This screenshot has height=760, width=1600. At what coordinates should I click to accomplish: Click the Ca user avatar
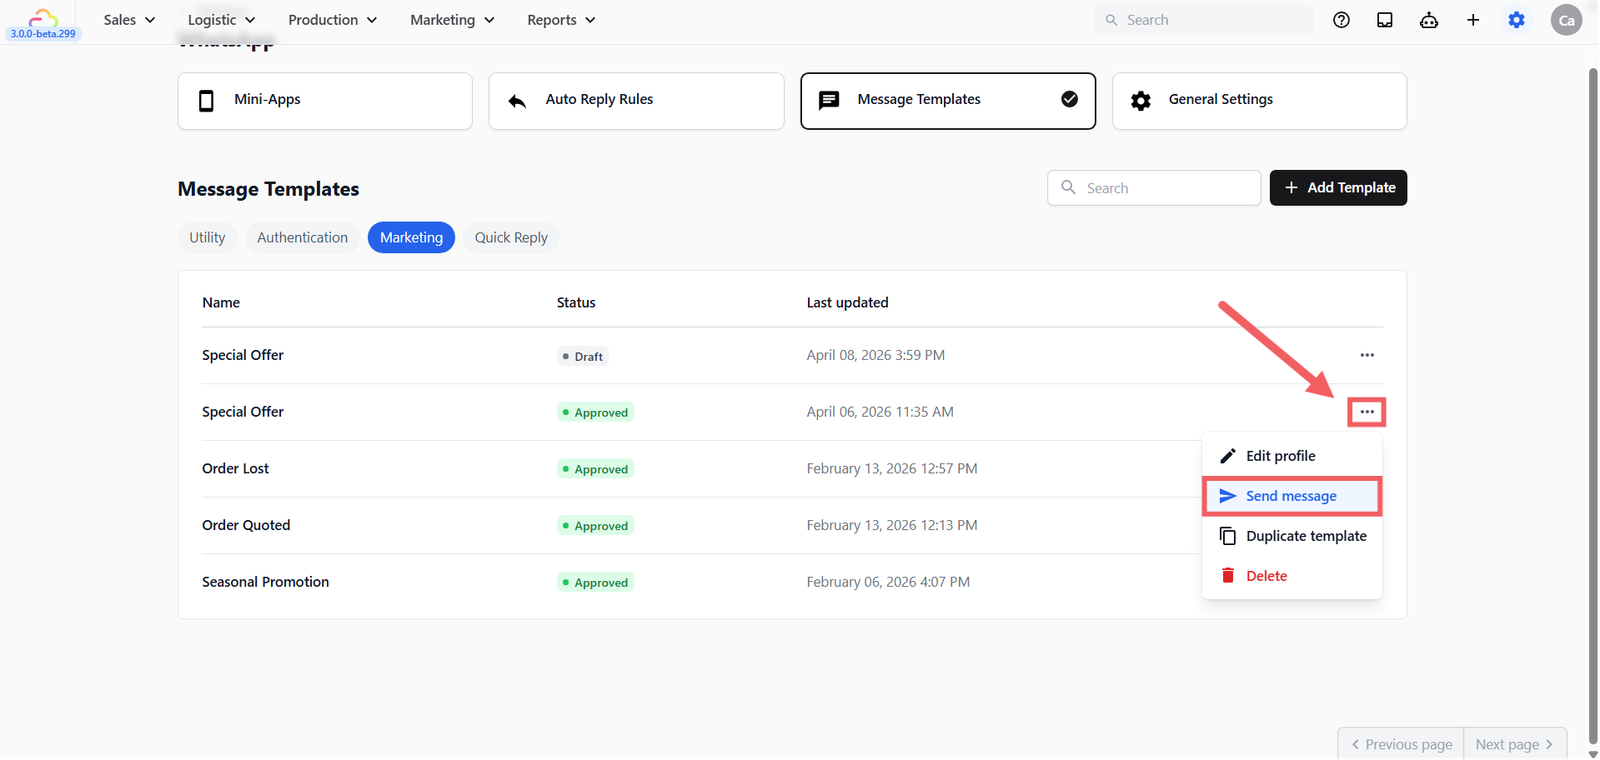pos(1566,20)
